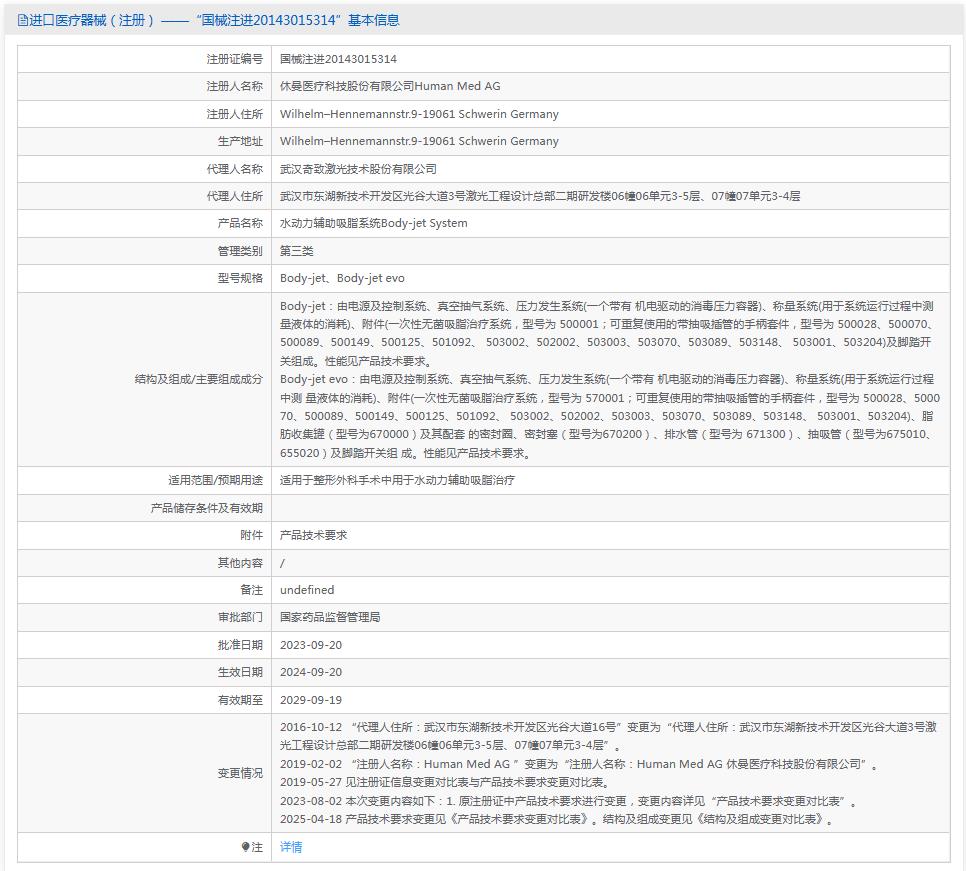Screen dimensions: 966x871
Task: Select product name 水动力辅助吸脂系统Body-jet System
Action: click(373, 223)
